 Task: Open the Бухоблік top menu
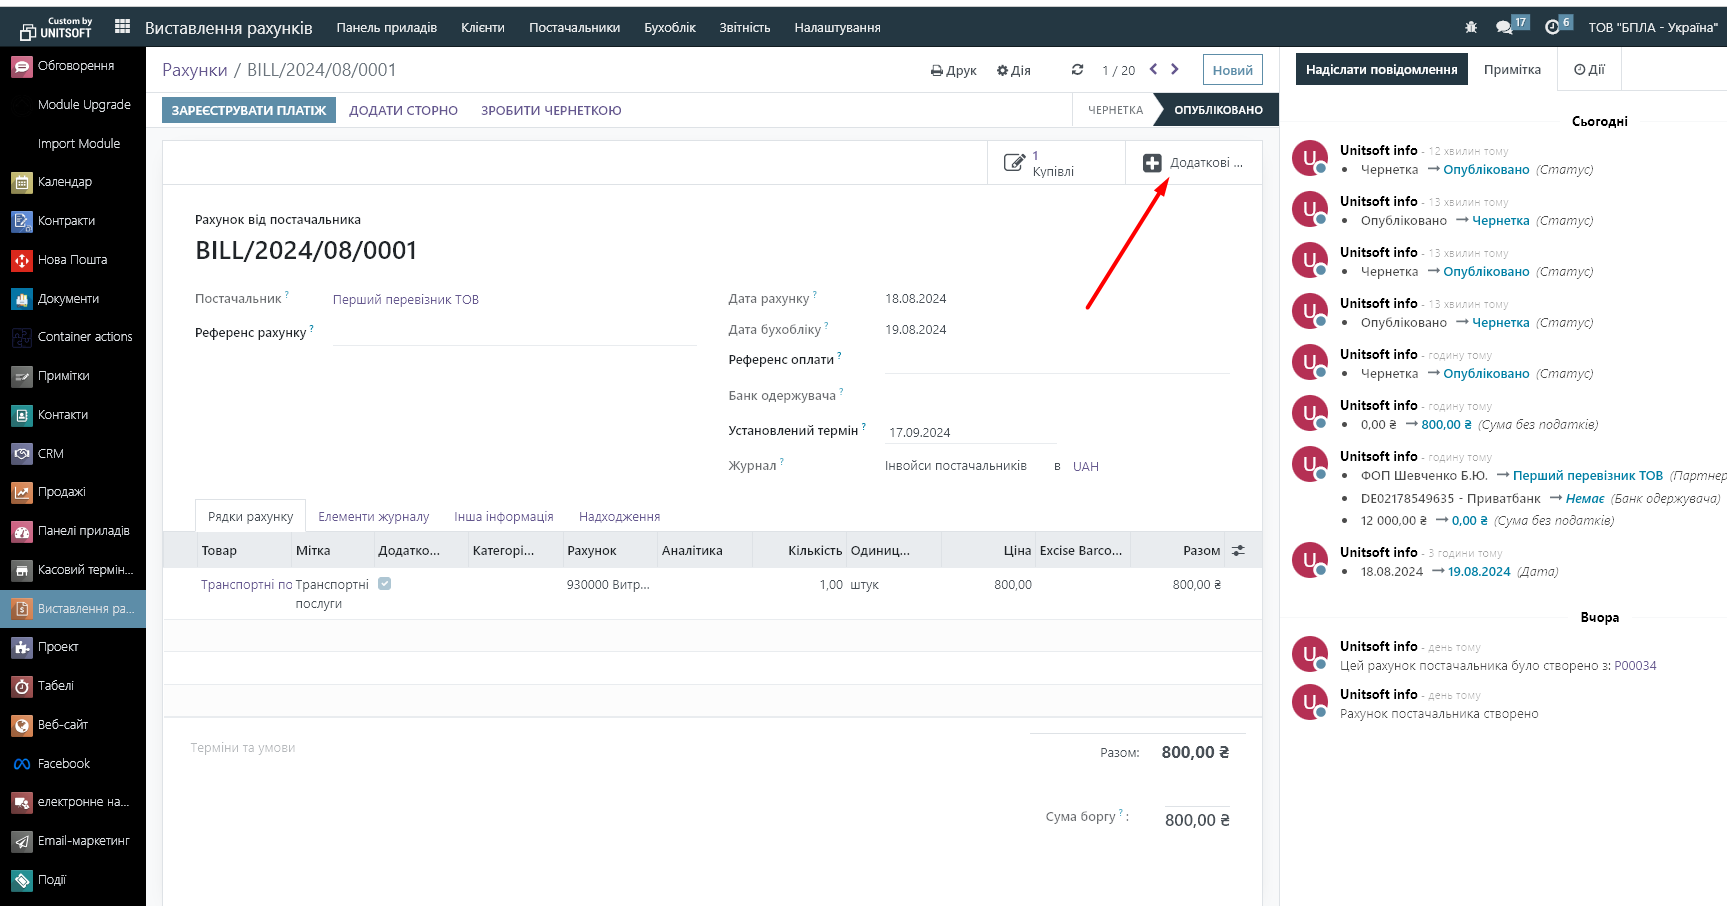669,28
